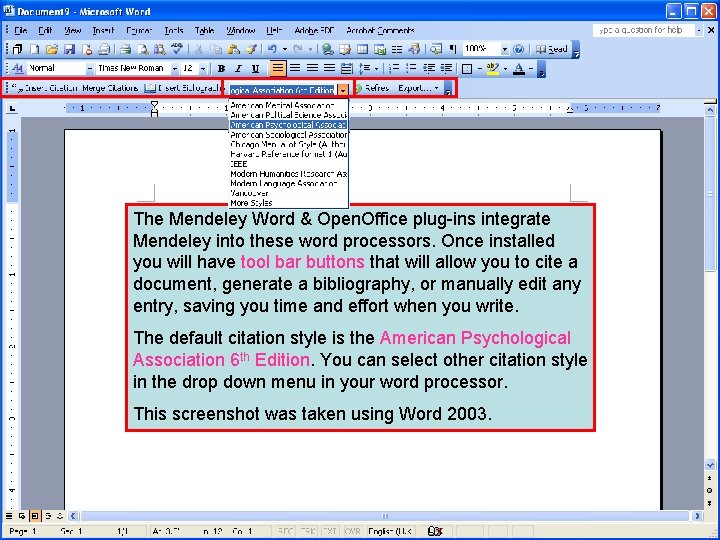Save the document with the floppy icon

(x=69, y=49)
